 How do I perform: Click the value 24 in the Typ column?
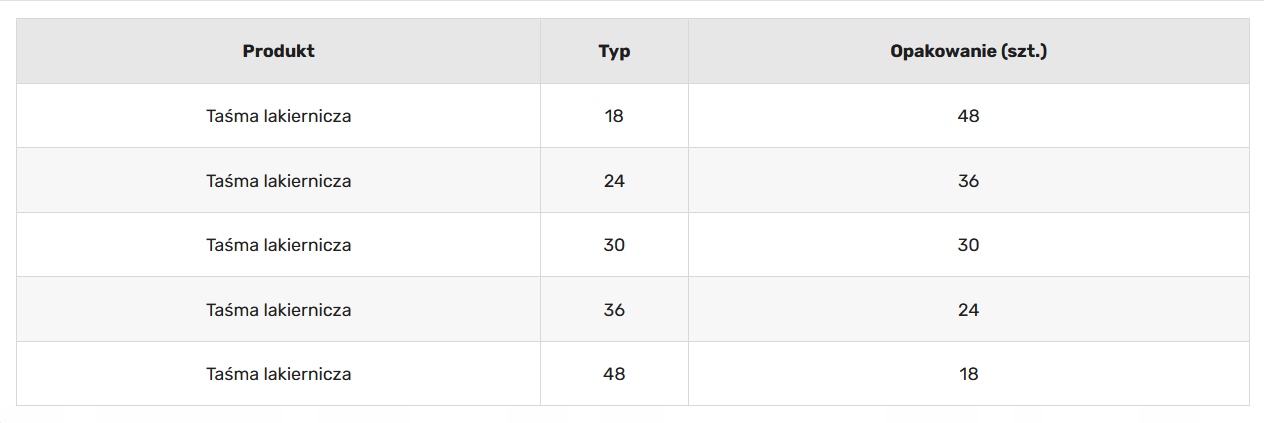tap(614, 181)
